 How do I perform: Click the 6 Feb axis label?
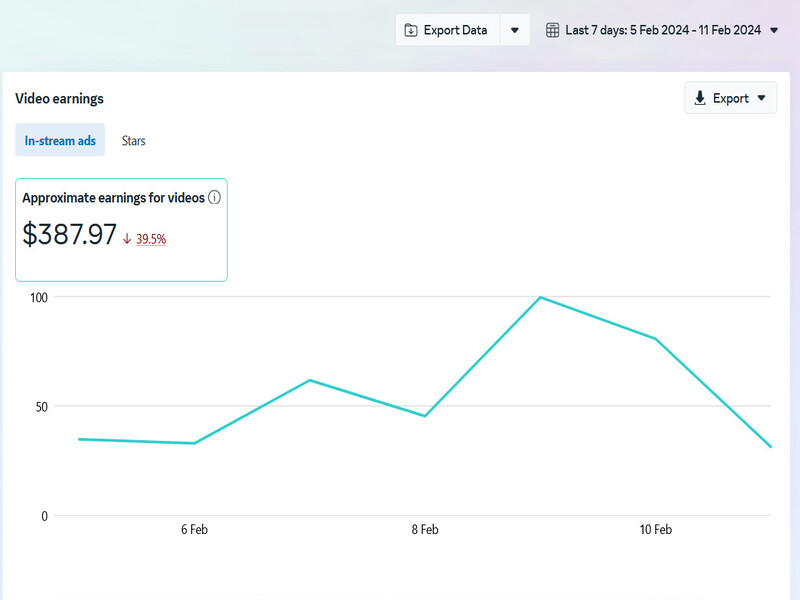194,530
